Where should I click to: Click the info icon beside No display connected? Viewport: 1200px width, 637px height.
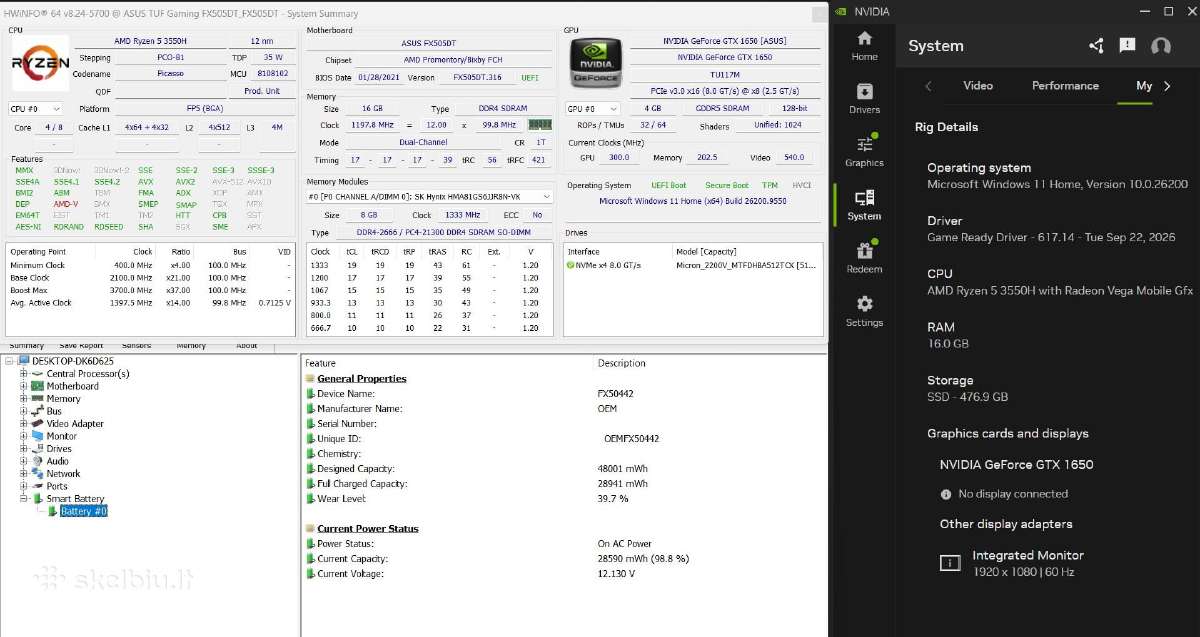946,494
